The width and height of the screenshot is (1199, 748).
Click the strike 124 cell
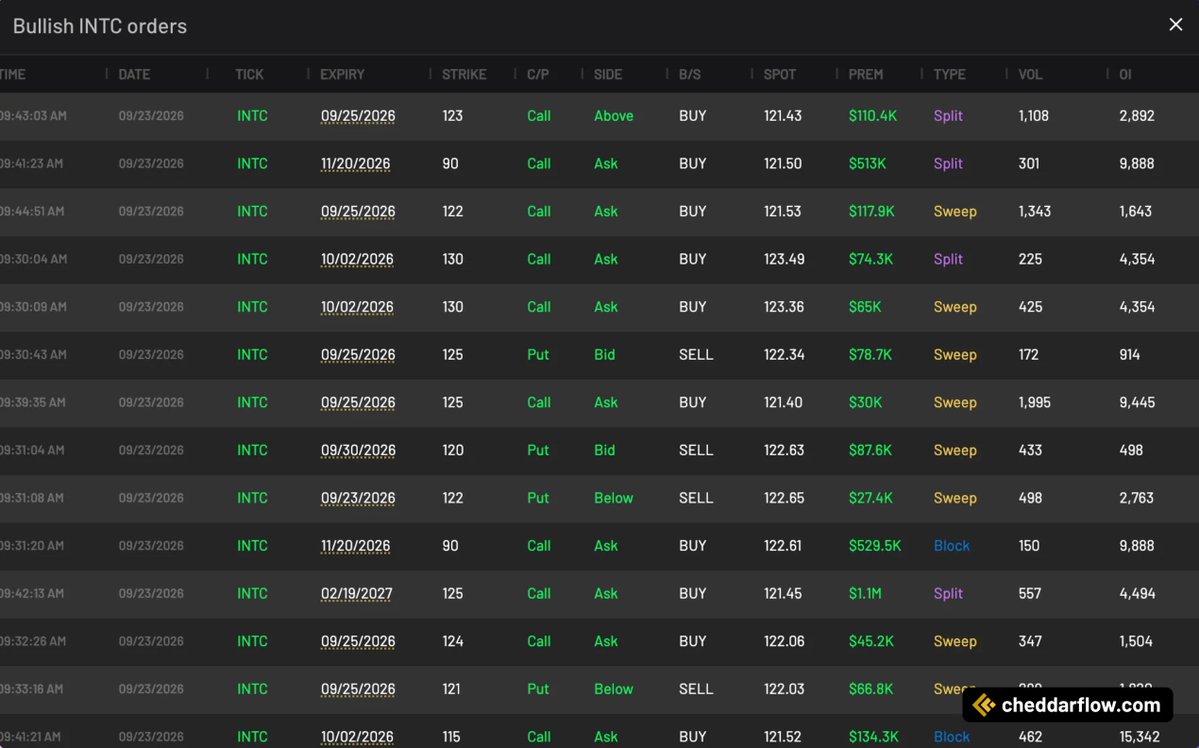pyautogui.click(x=453, y=641)
